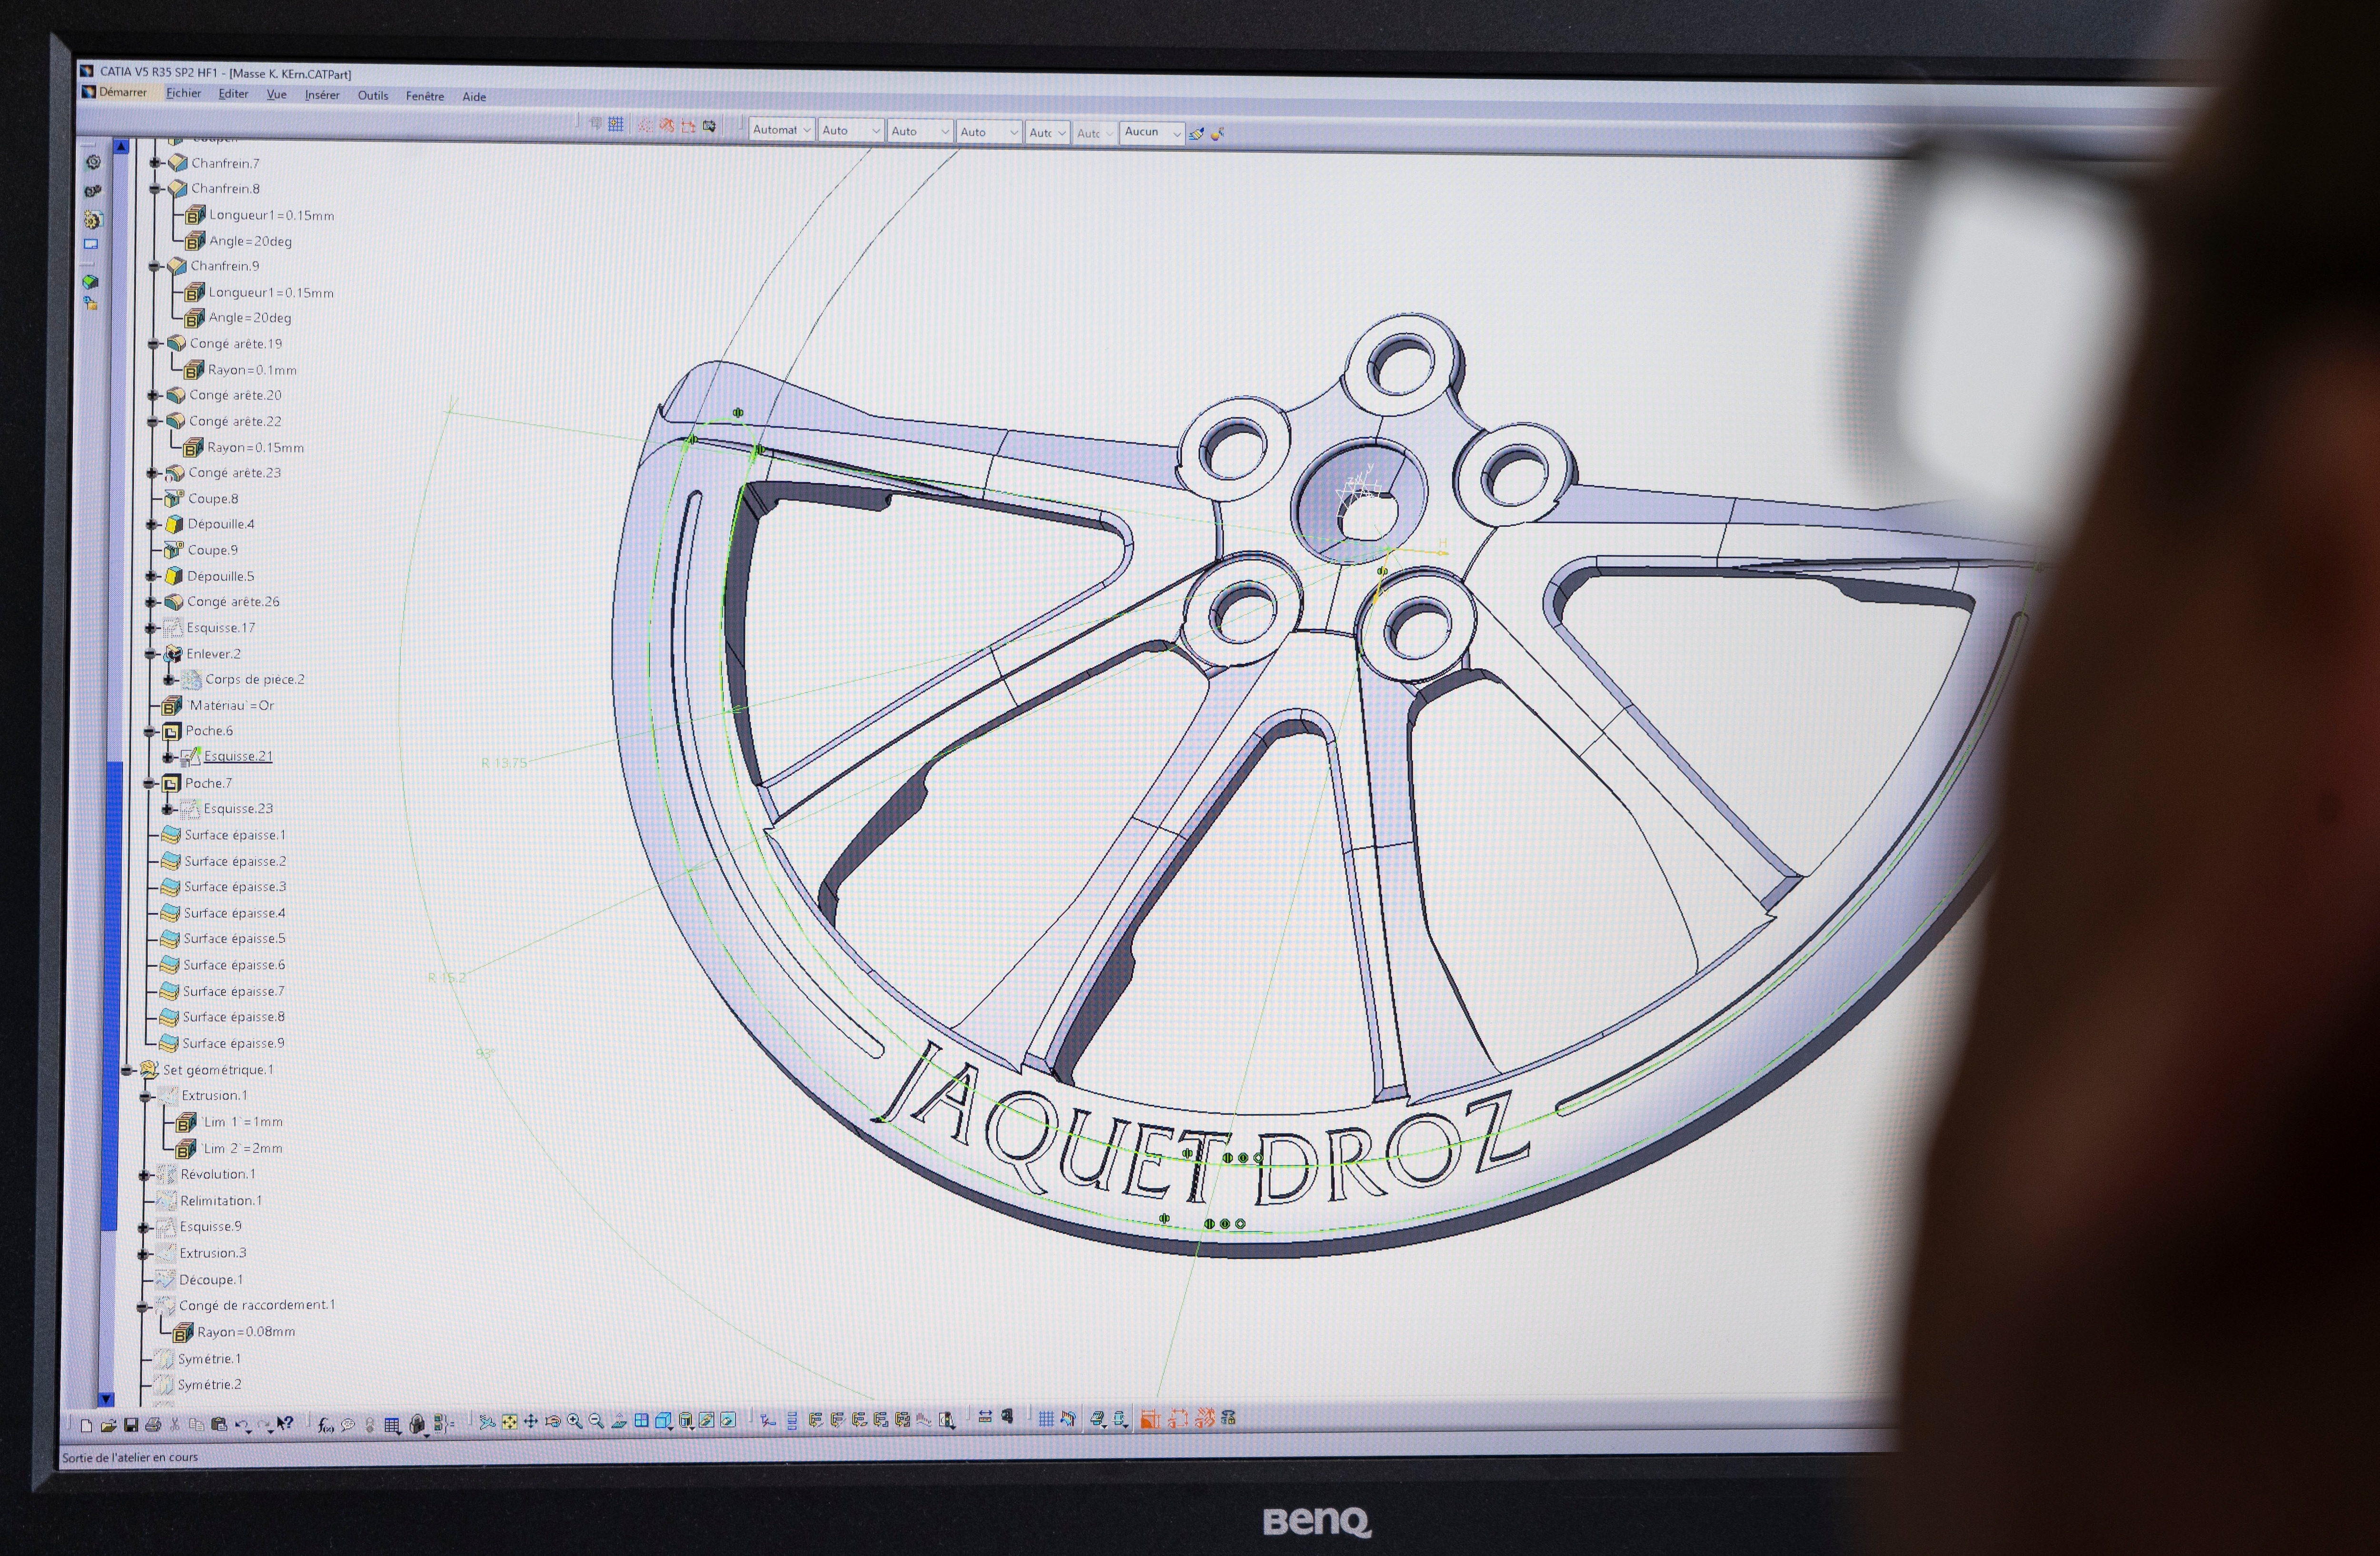Click the Zoom In magnifier icon

coord(575,1421)
